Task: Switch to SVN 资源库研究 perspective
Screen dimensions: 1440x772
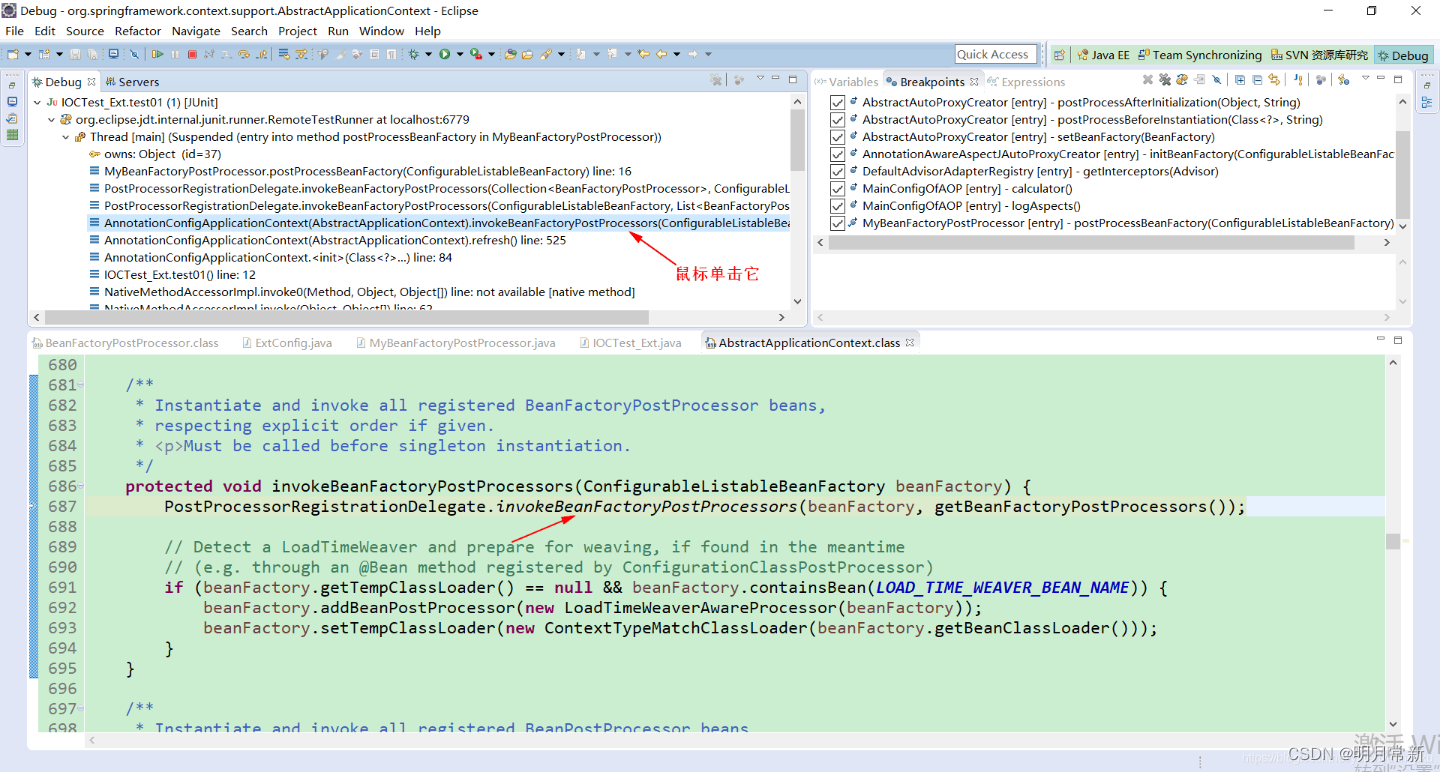Action: pyautogui.click(x=1319, y=55)
